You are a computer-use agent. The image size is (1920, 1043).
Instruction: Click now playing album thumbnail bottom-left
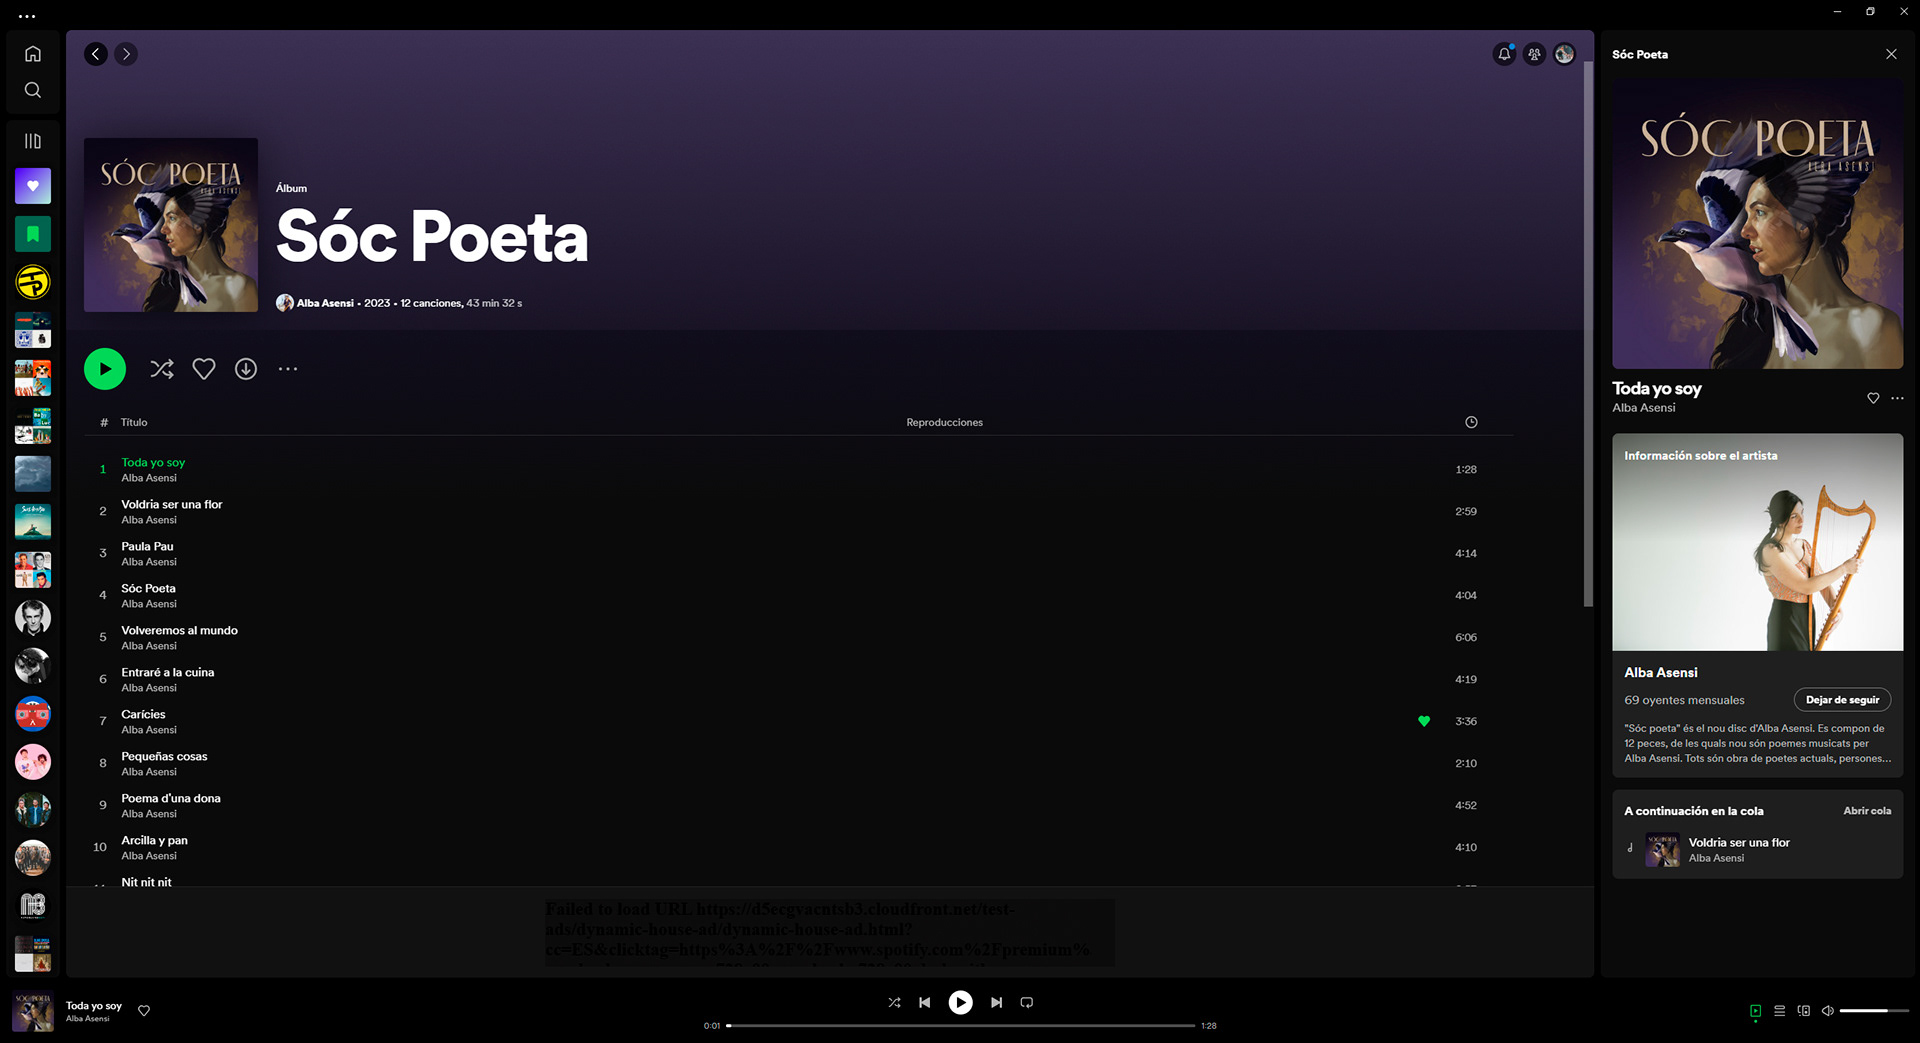33,1012
